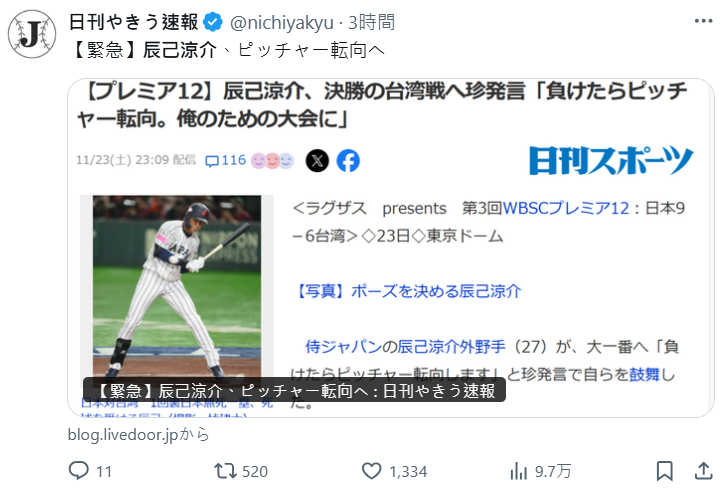This screenshot has width=727, height=495.
Task: Click the baseball batter photo thumbnail
Action: pos(177,286)
